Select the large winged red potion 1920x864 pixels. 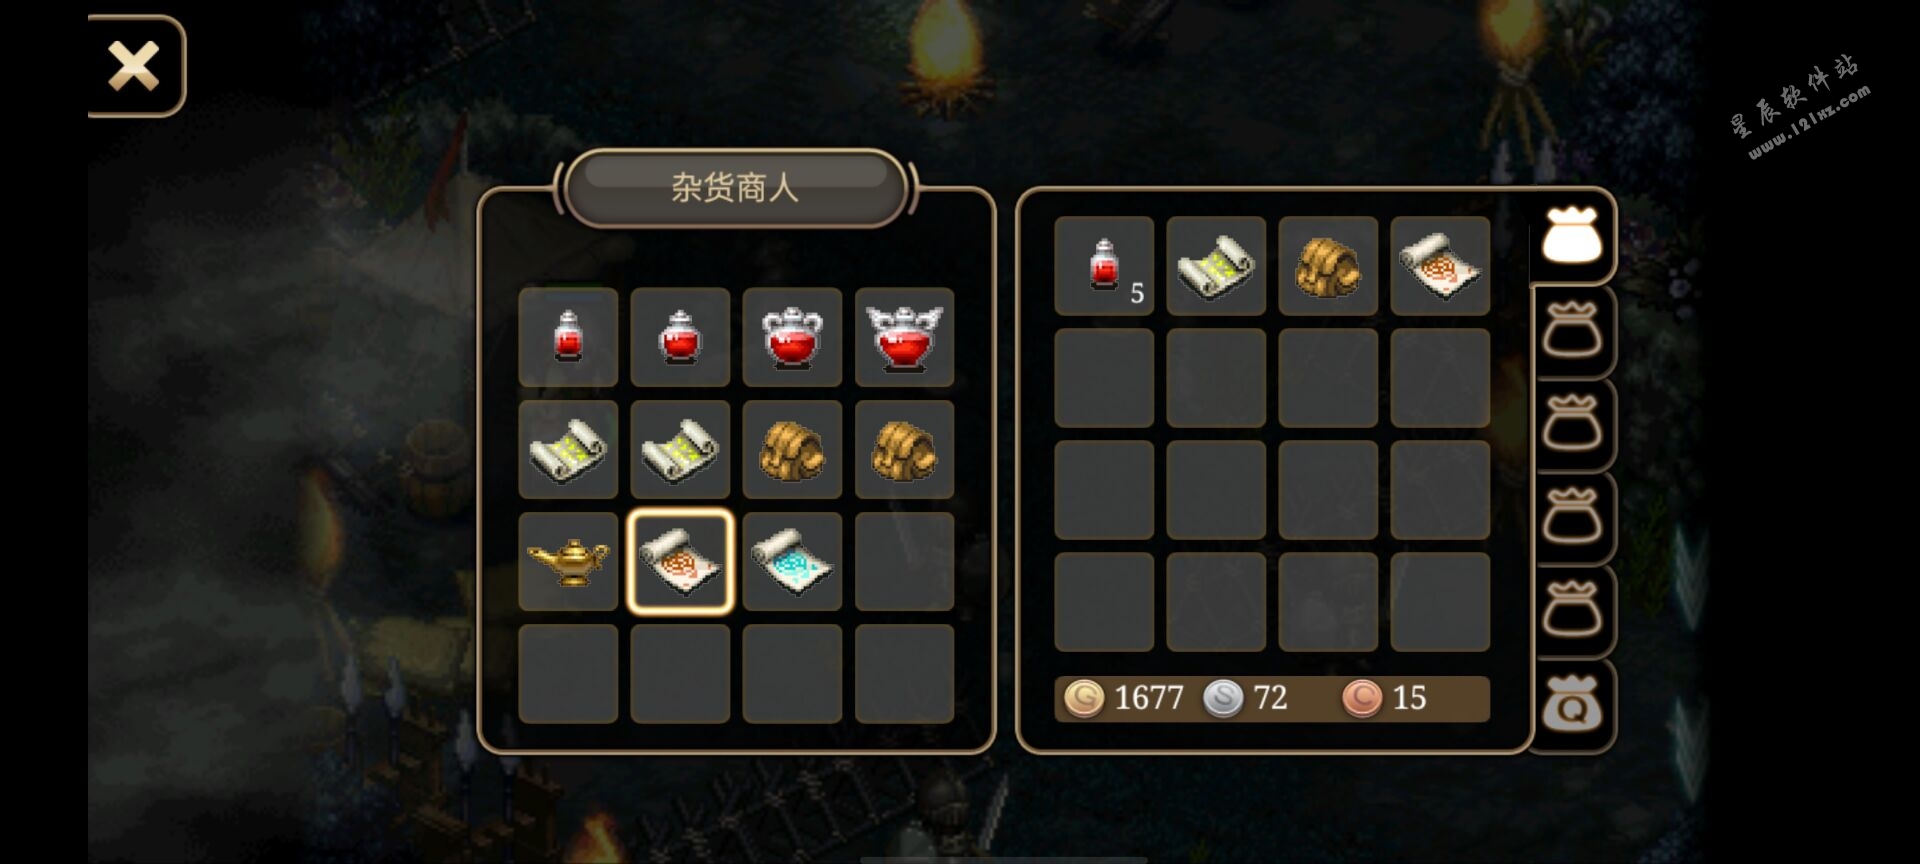pyautogui.click(x=904, y=337)
